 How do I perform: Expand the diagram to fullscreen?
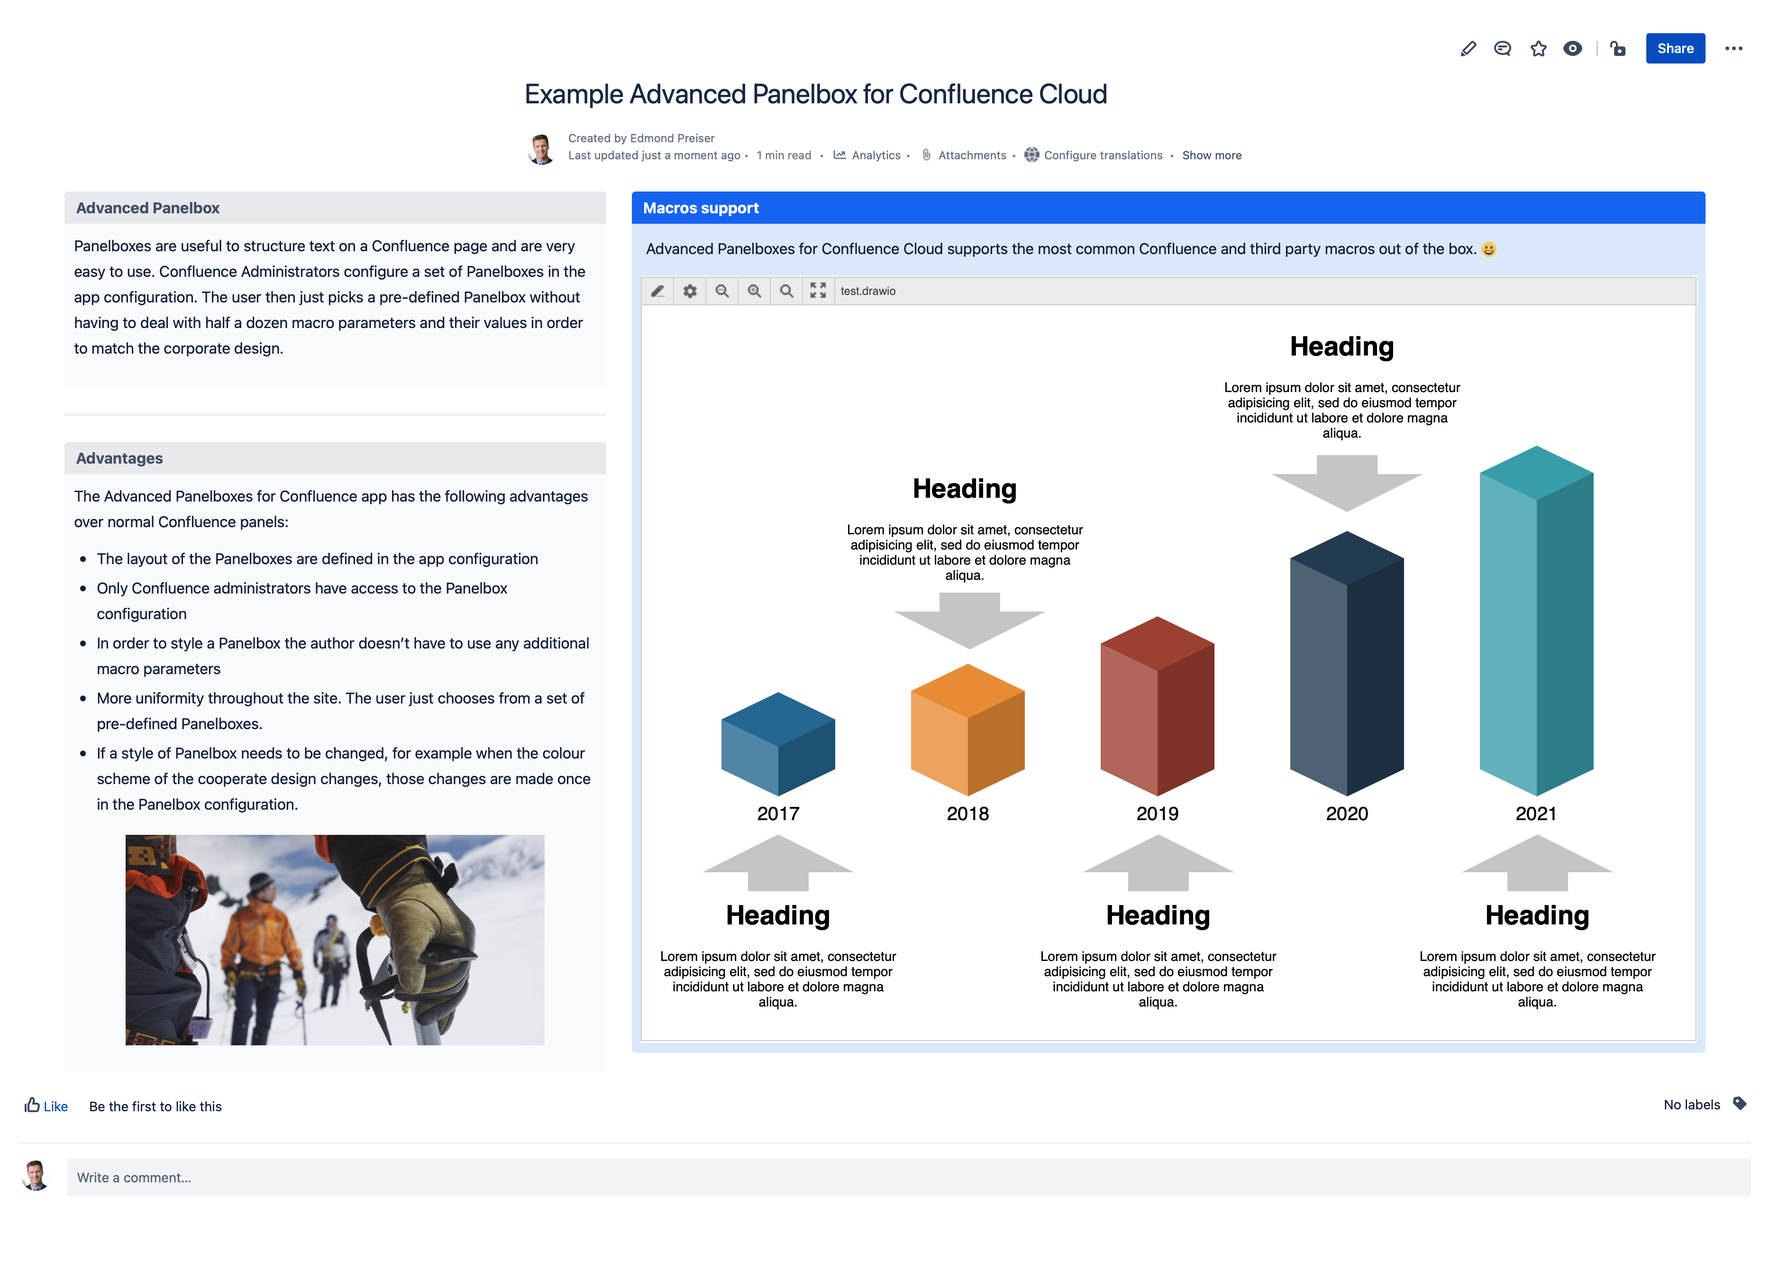pyautogui.click(x=818, y=291)
